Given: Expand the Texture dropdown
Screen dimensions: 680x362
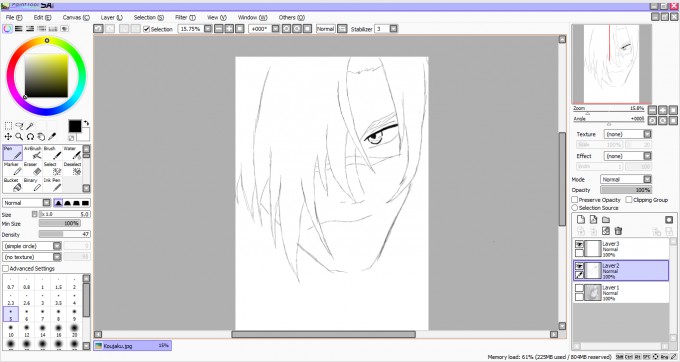Looking at the screenshot, I should (x=628, y=134).
